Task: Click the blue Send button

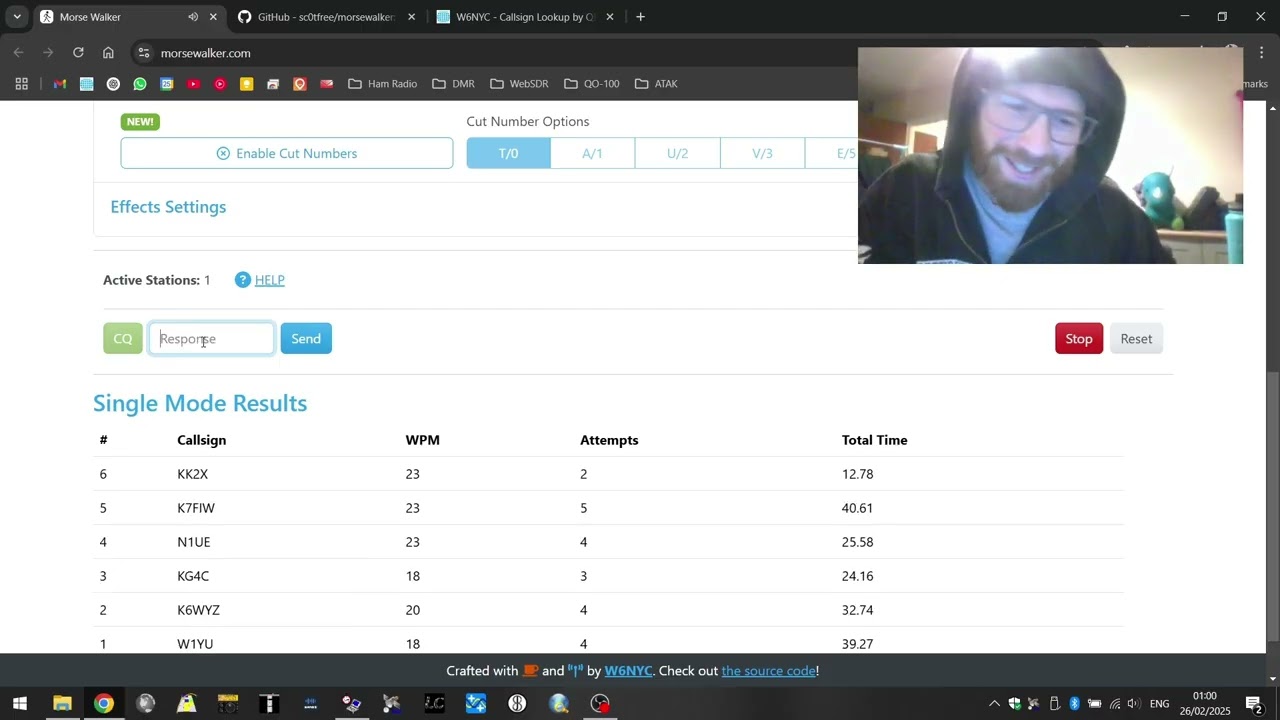Action: click(x=306, y=338)
